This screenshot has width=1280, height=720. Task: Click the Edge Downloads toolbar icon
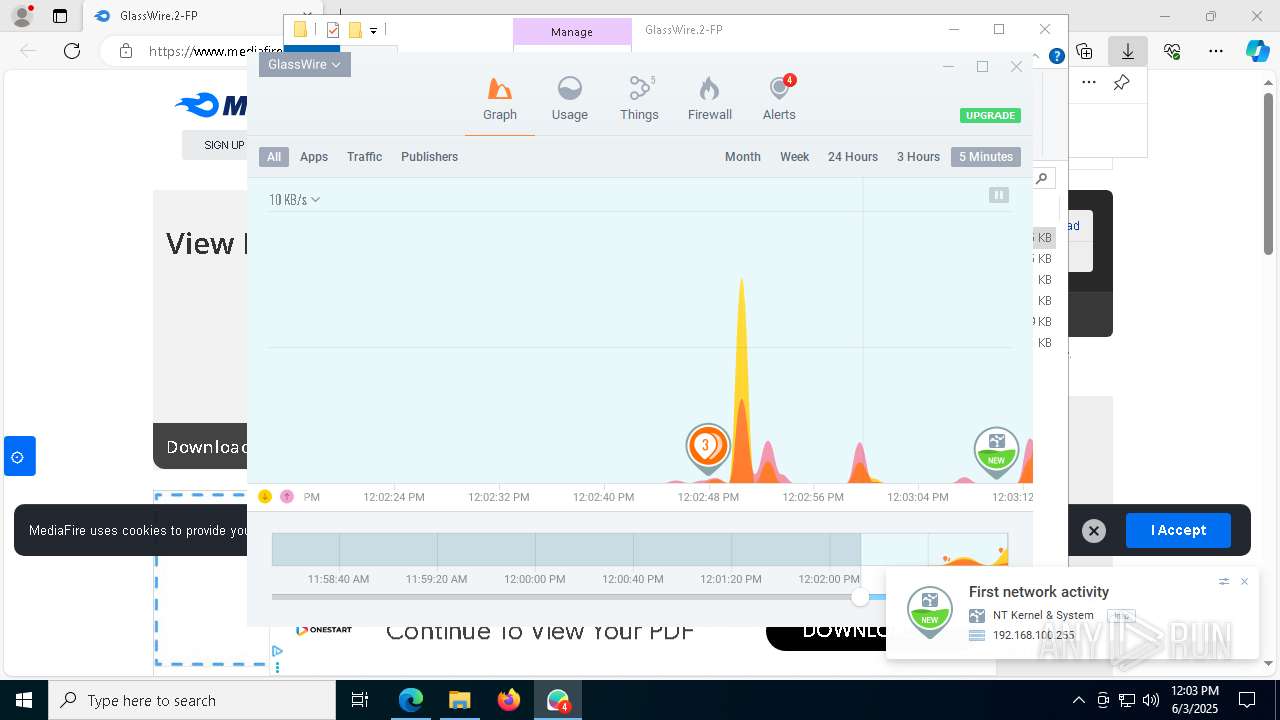(x=1128, y=51)
